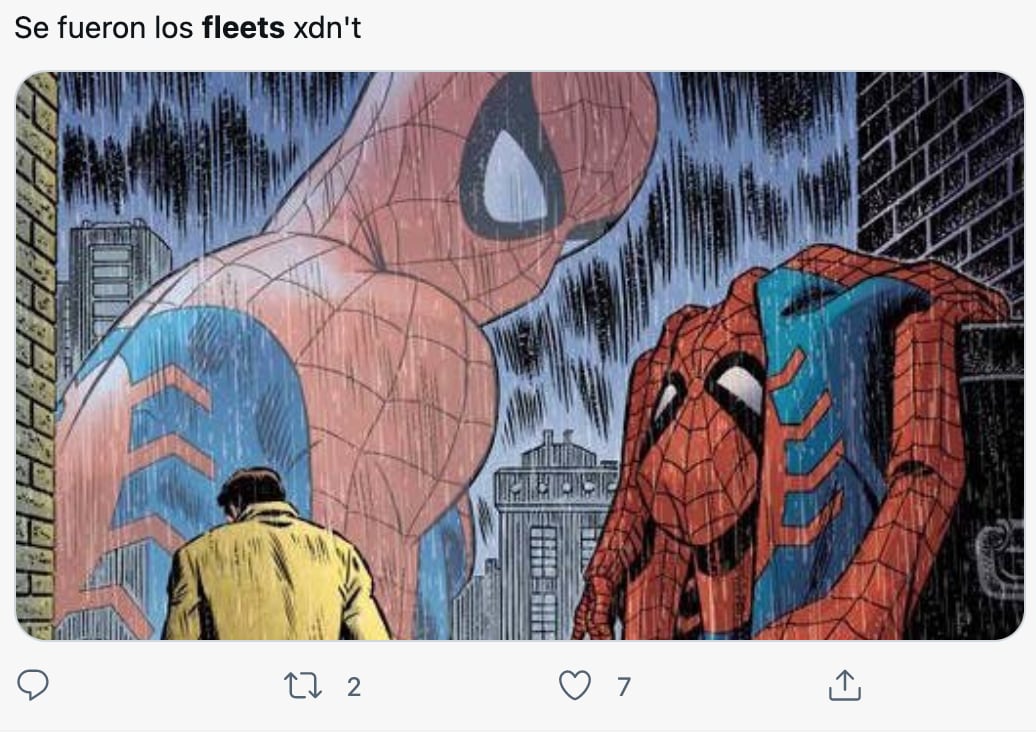Like the tweet with the heart icon

point(574,686)
